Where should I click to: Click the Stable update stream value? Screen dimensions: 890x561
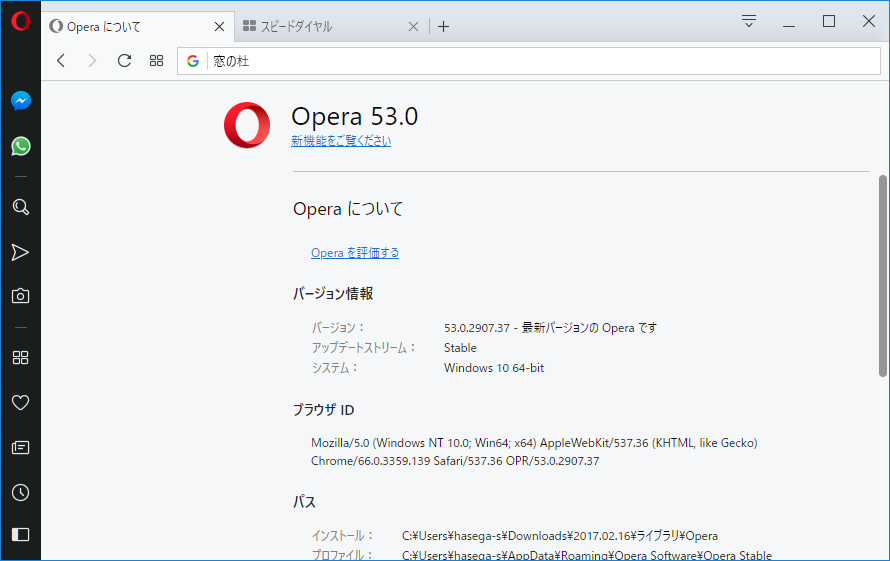coord(460,348)
